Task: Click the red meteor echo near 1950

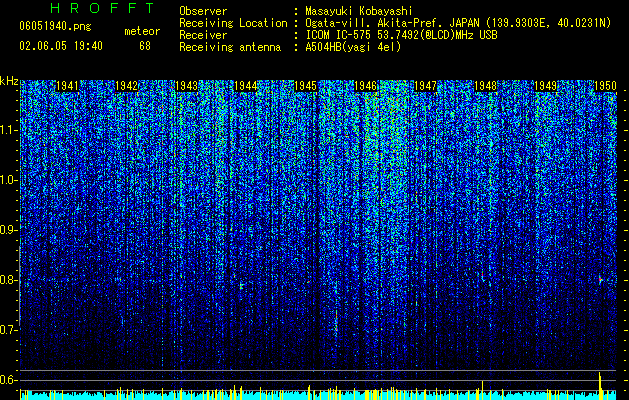Action: coord(601,279)
